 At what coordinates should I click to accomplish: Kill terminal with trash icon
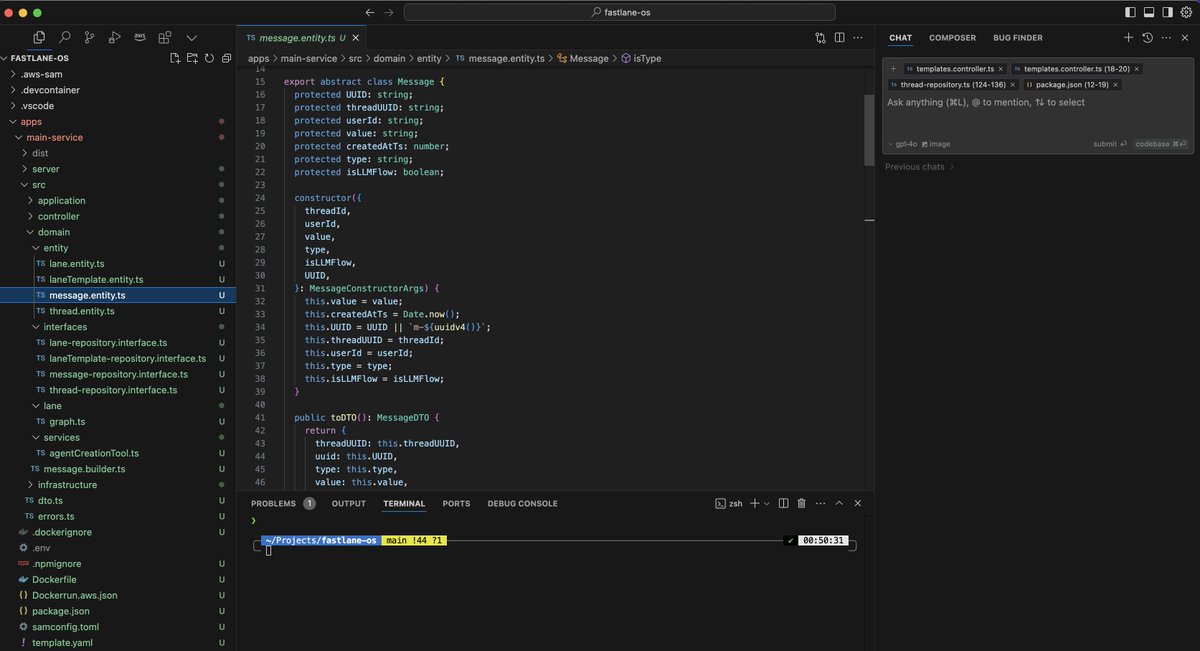(x=803, y=504)
